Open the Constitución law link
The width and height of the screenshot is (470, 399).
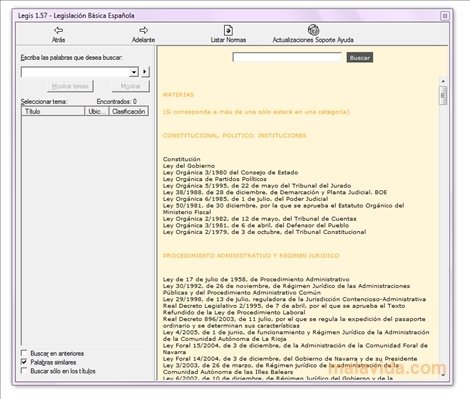tap(182, 159)
